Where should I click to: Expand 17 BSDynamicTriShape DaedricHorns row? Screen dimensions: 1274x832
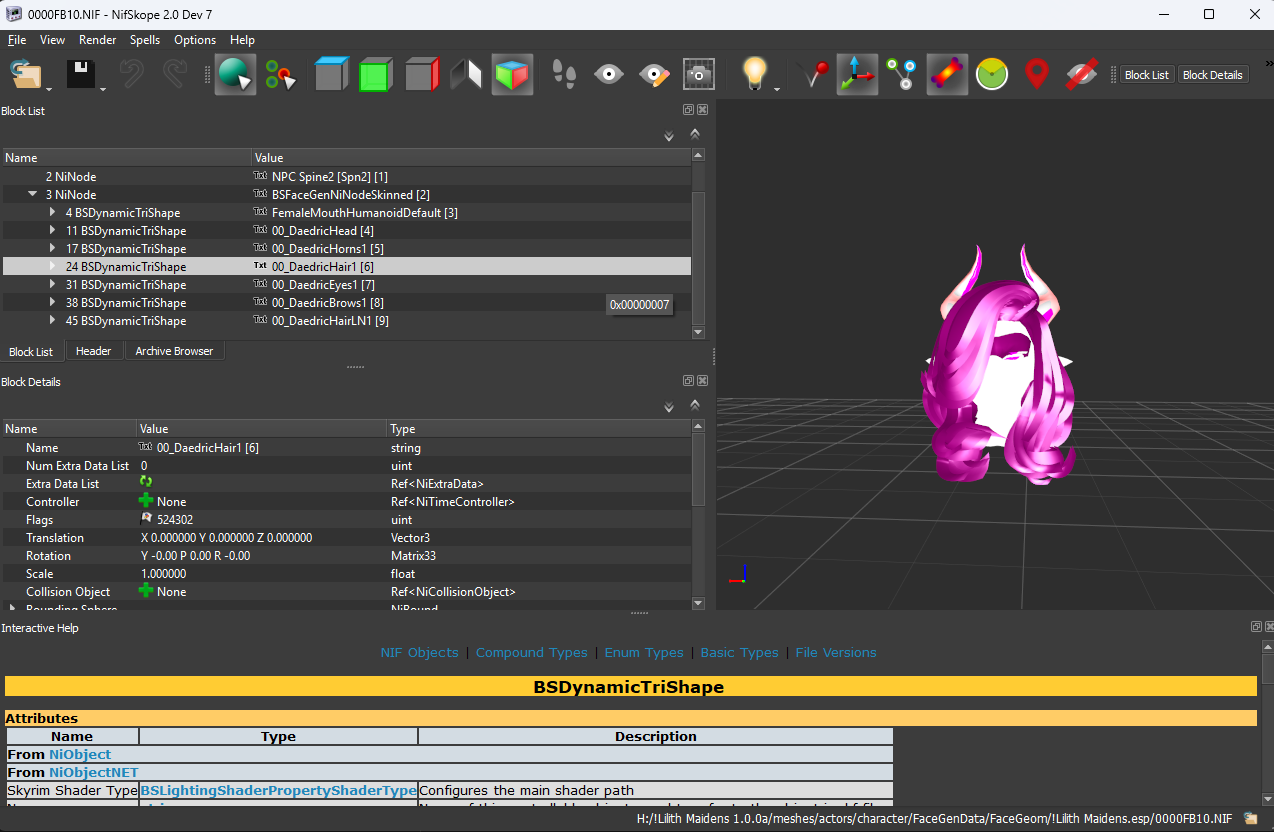point(53,248)
